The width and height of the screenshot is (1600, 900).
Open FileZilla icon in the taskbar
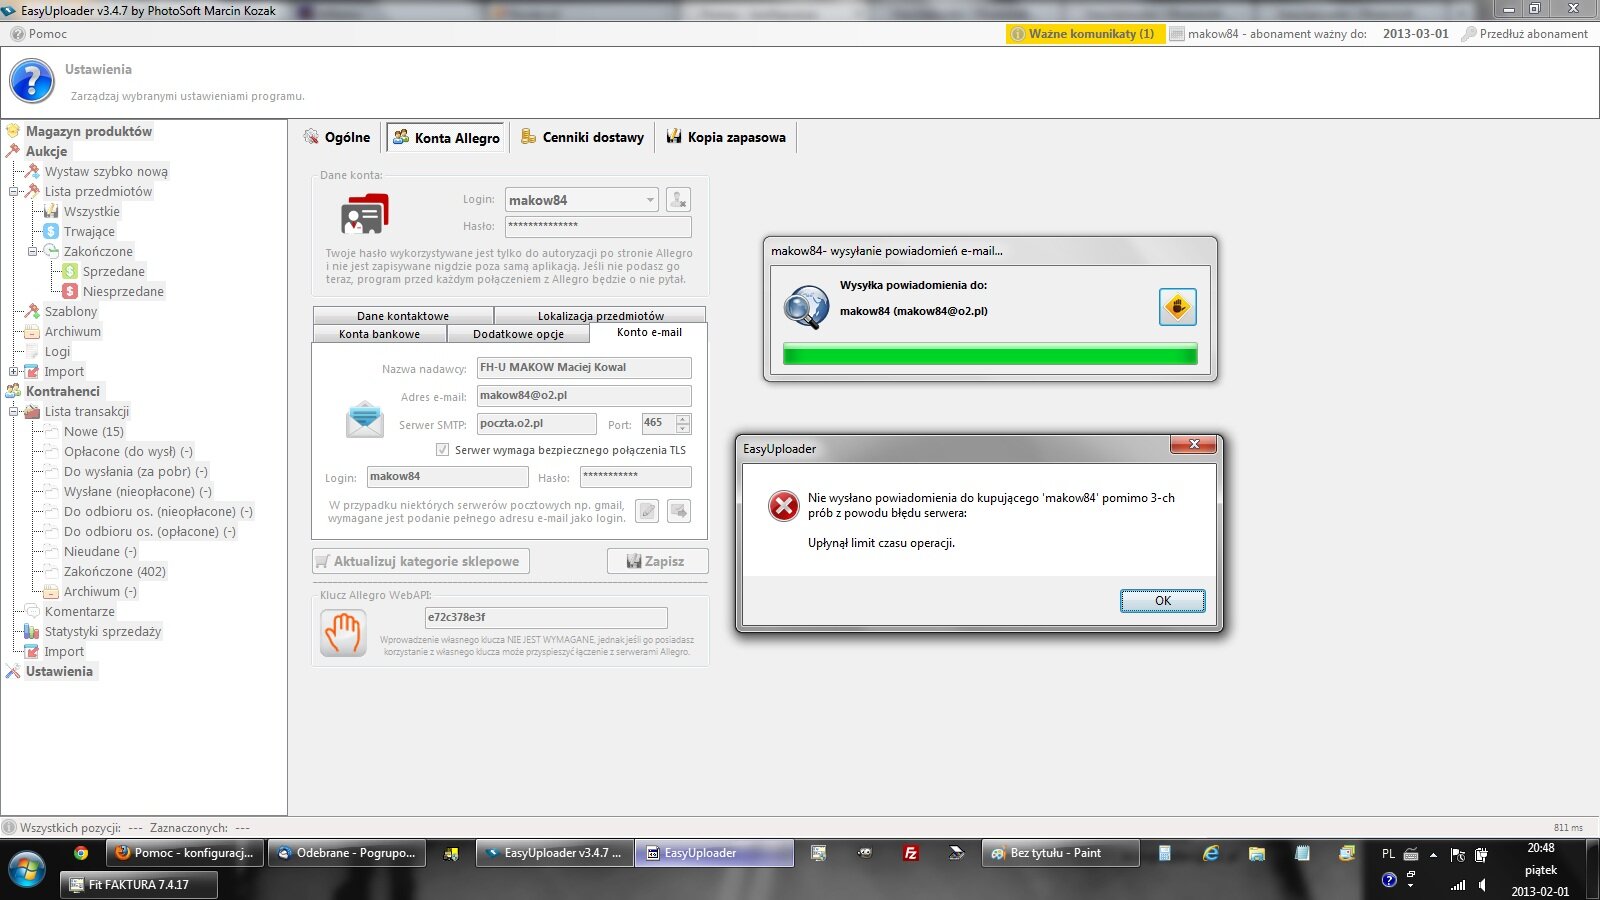pyautogui.click(x=911, y=853)
